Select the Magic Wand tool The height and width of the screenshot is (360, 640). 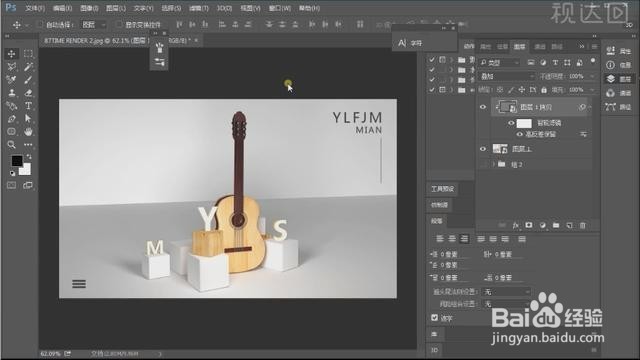[28, 67]
